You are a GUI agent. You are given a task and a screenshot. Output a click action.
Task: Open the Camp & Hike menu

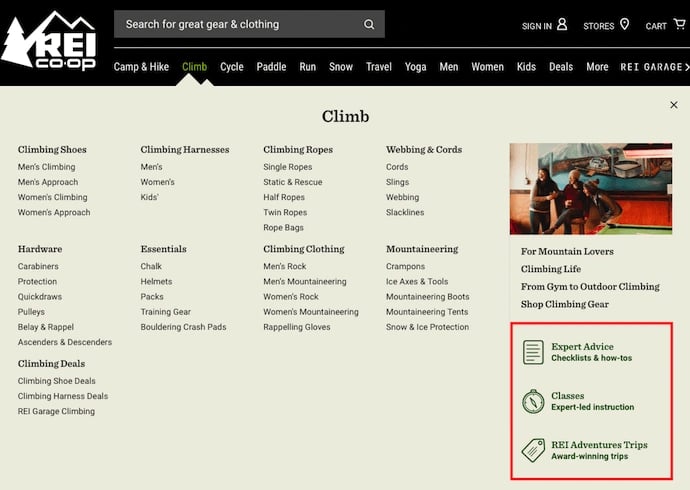point(140,67)
